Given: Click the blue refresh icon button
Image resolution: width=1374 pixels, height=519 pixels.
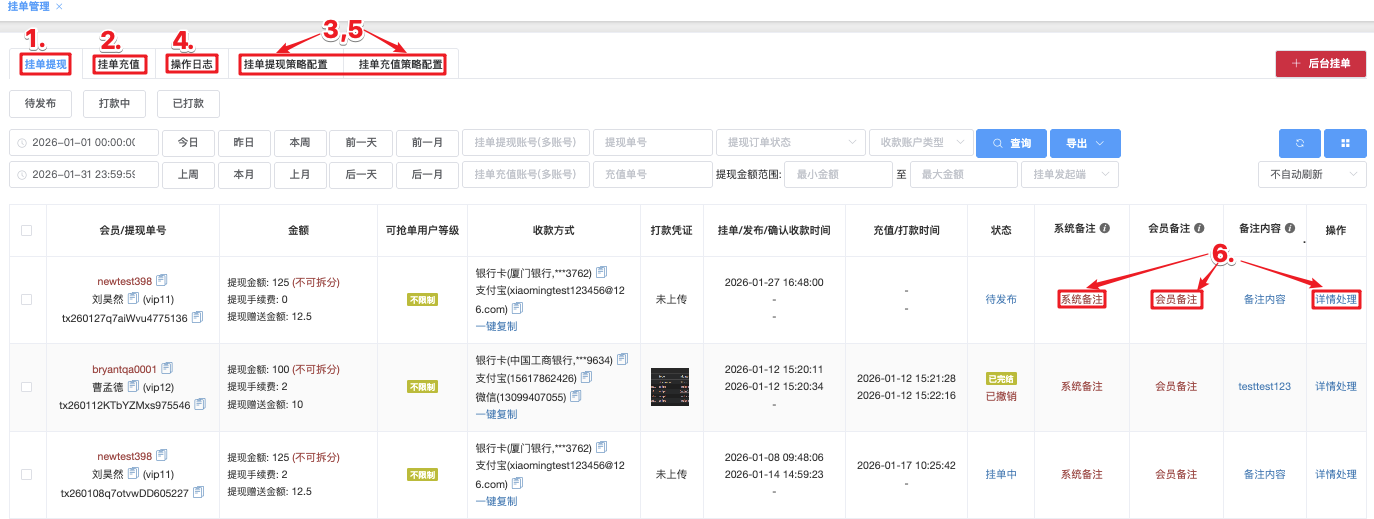Looking at the screenshot, I should [1300, 143].
